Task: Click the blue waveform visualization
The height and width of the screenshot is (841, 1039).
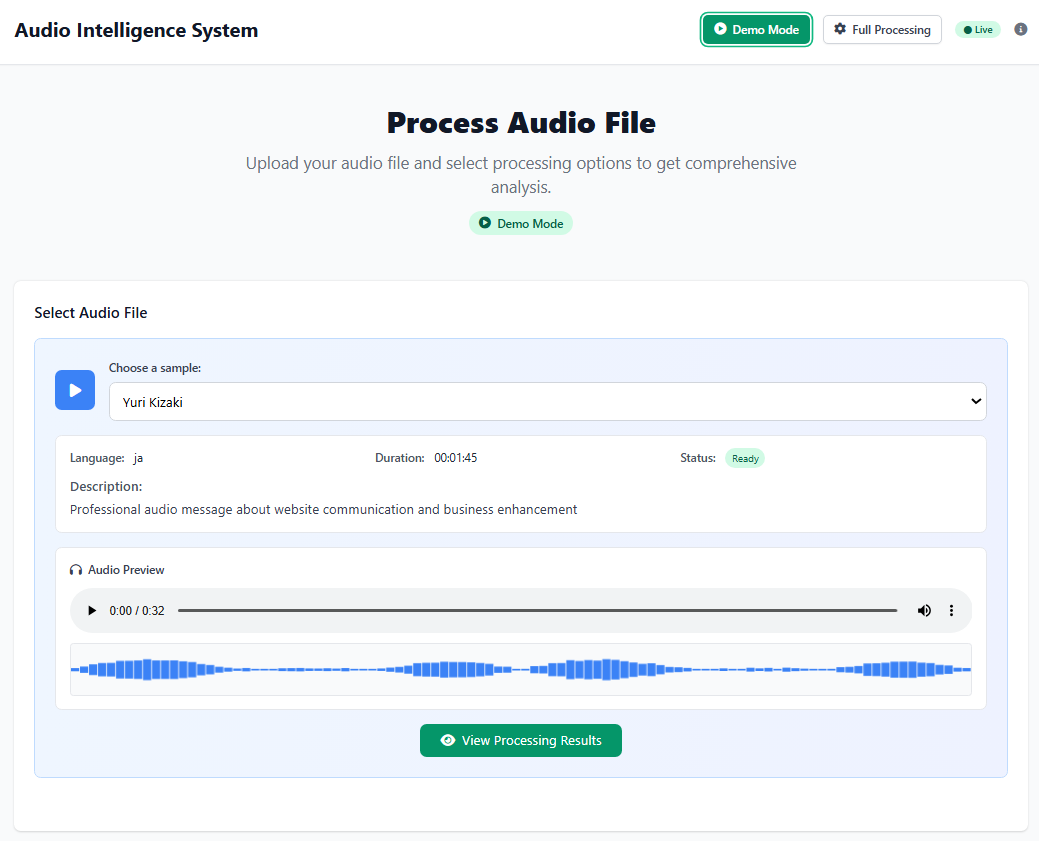Action: pos(520,669)
